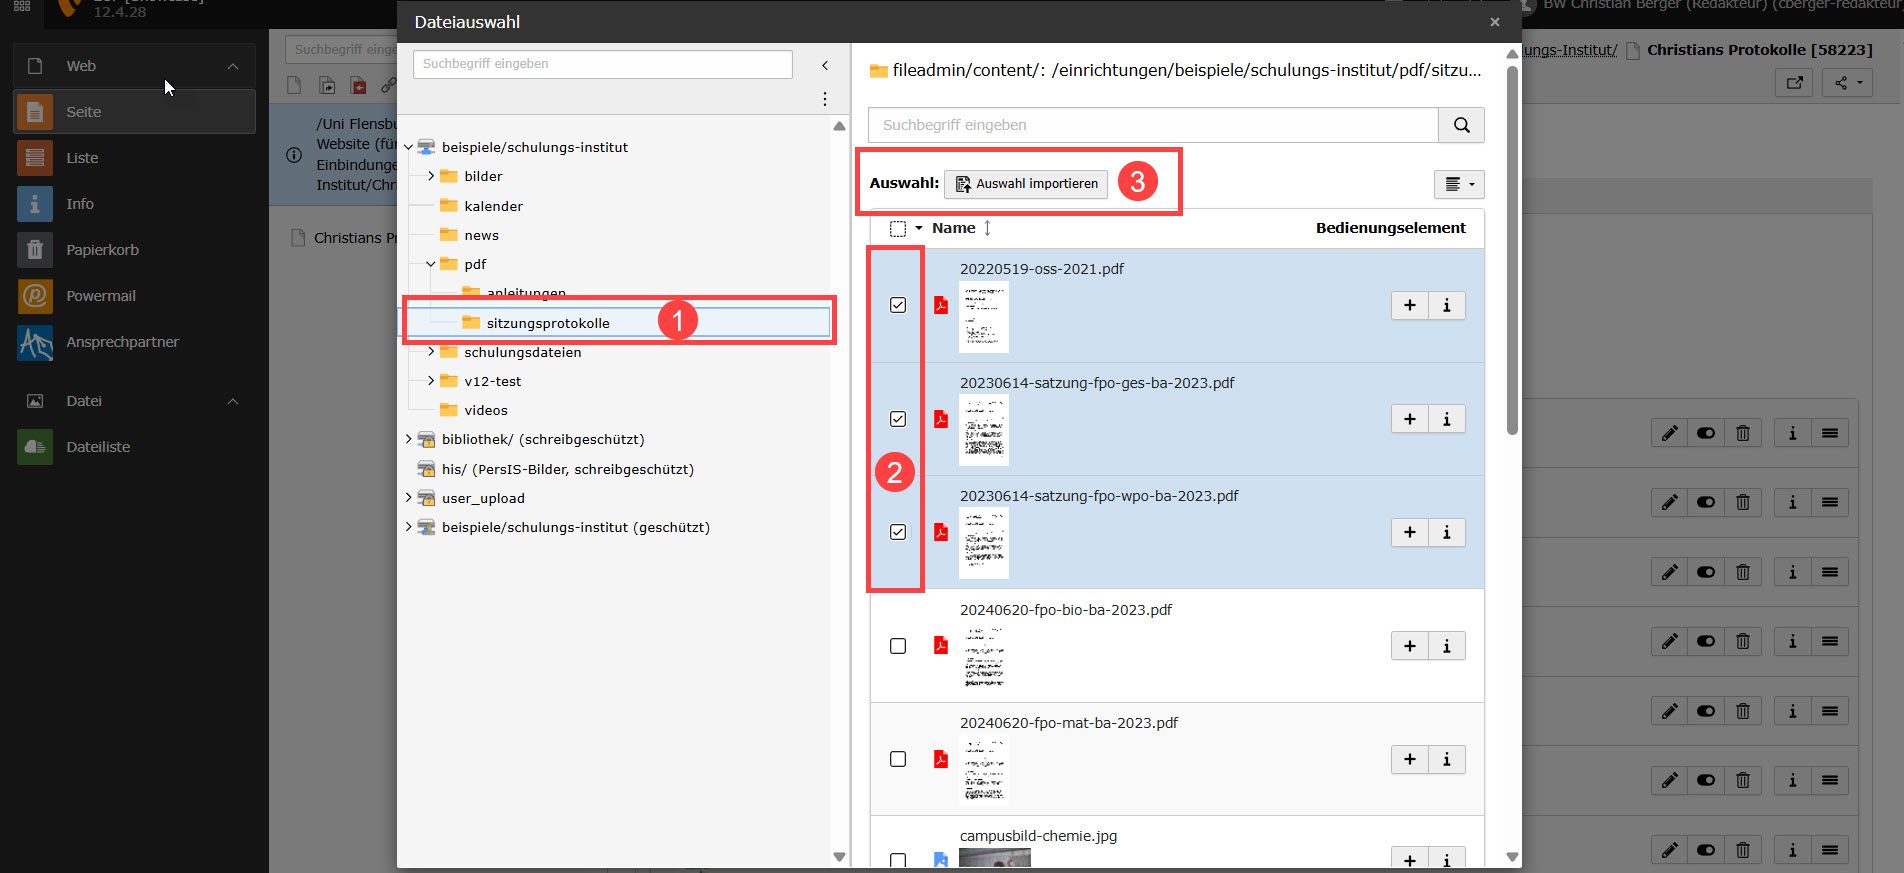Select the Liste module in sidebar
This screenshot has height=873, width=1904.
pos(82,158)
